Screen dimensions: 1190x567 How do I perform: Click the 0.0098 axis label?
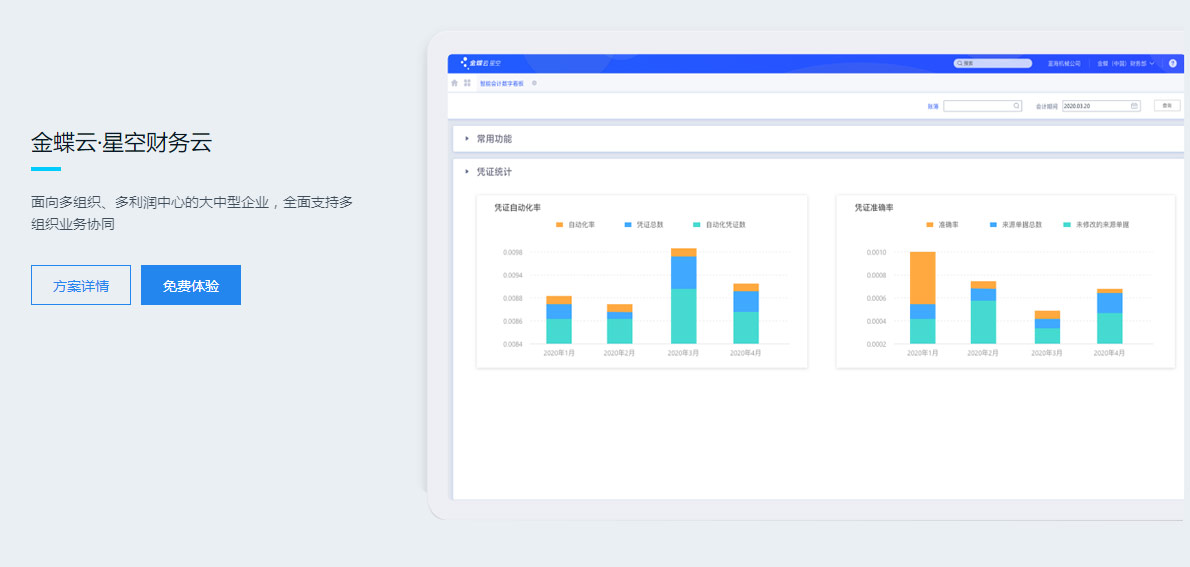click(x=512, y=252)
